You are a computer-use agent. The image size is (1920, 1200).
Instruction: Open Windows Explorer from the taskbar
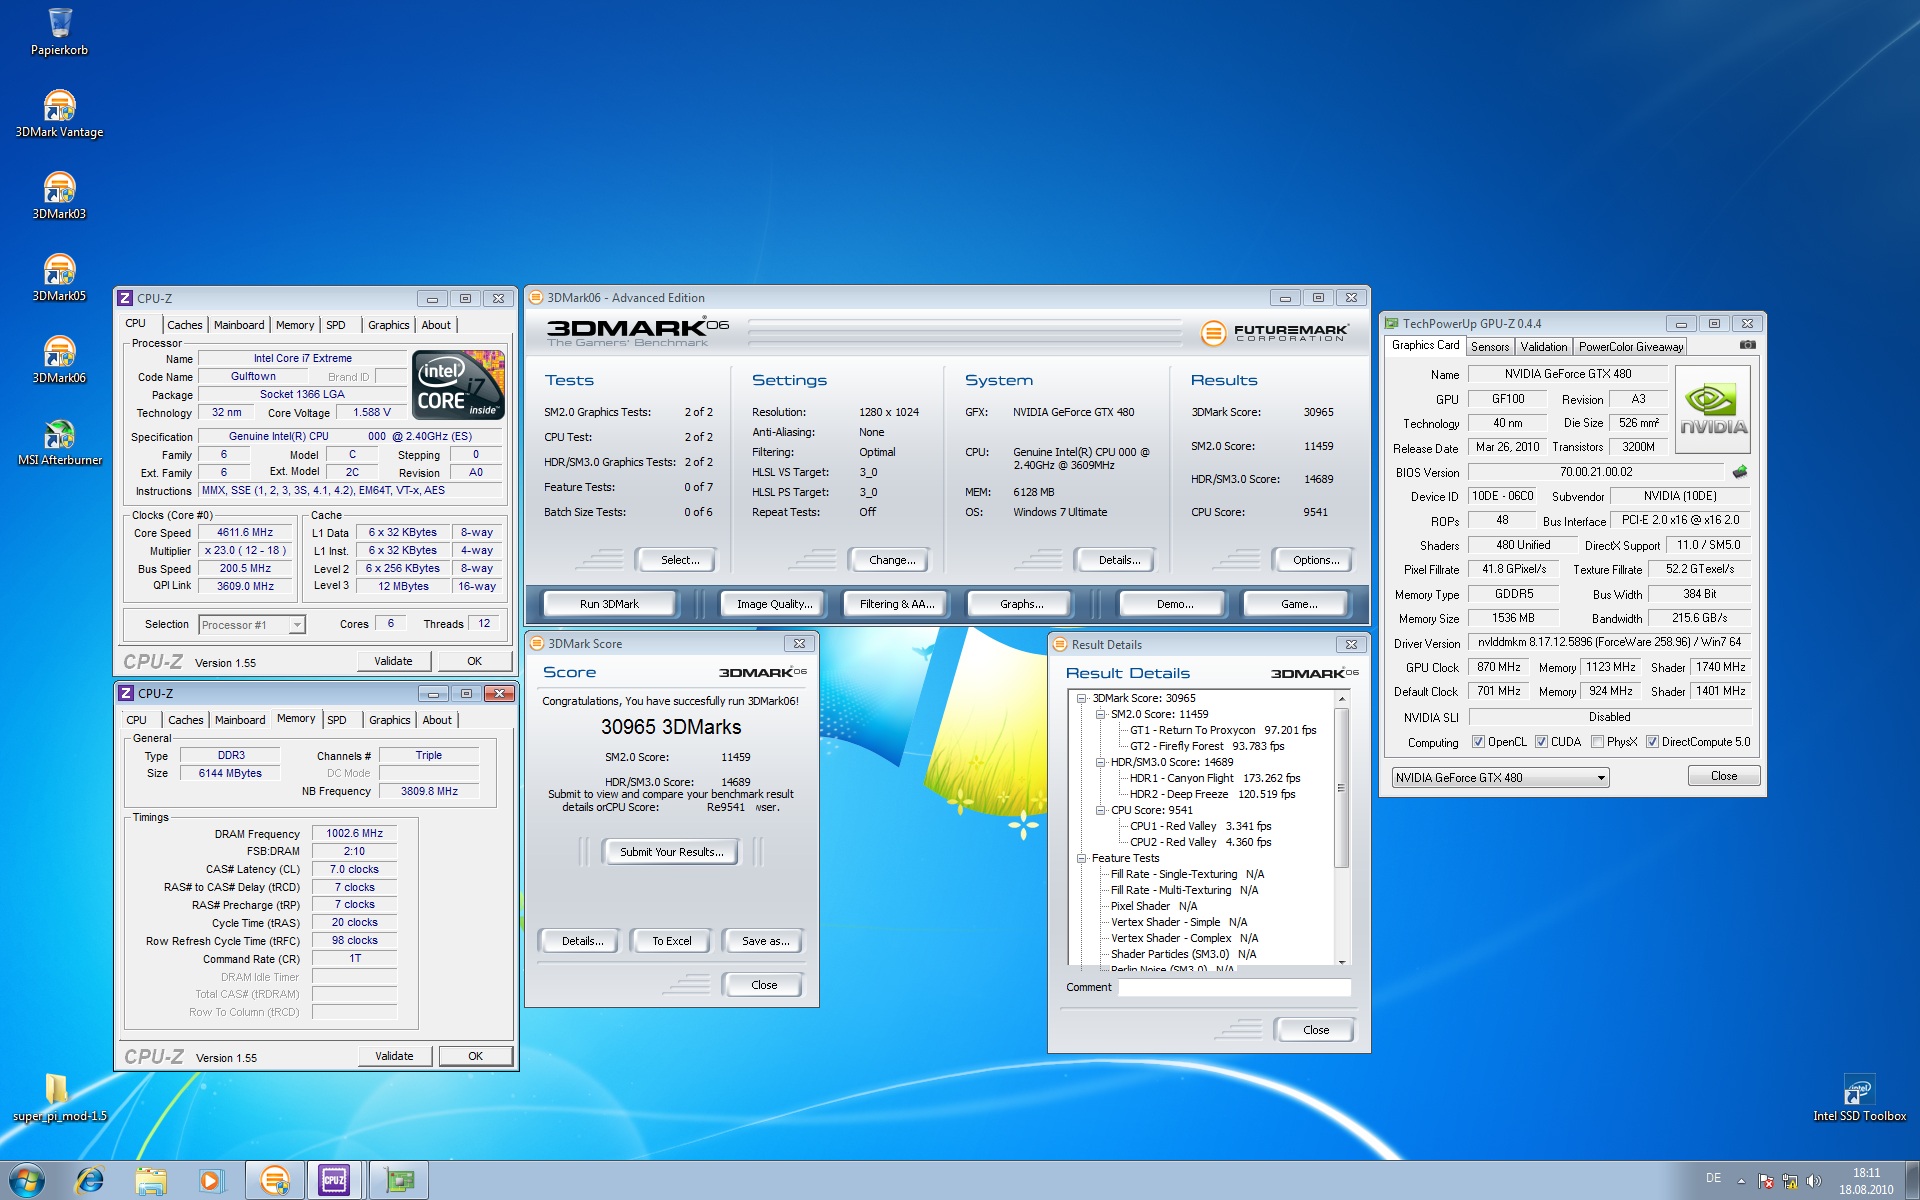click(151, 1180)
